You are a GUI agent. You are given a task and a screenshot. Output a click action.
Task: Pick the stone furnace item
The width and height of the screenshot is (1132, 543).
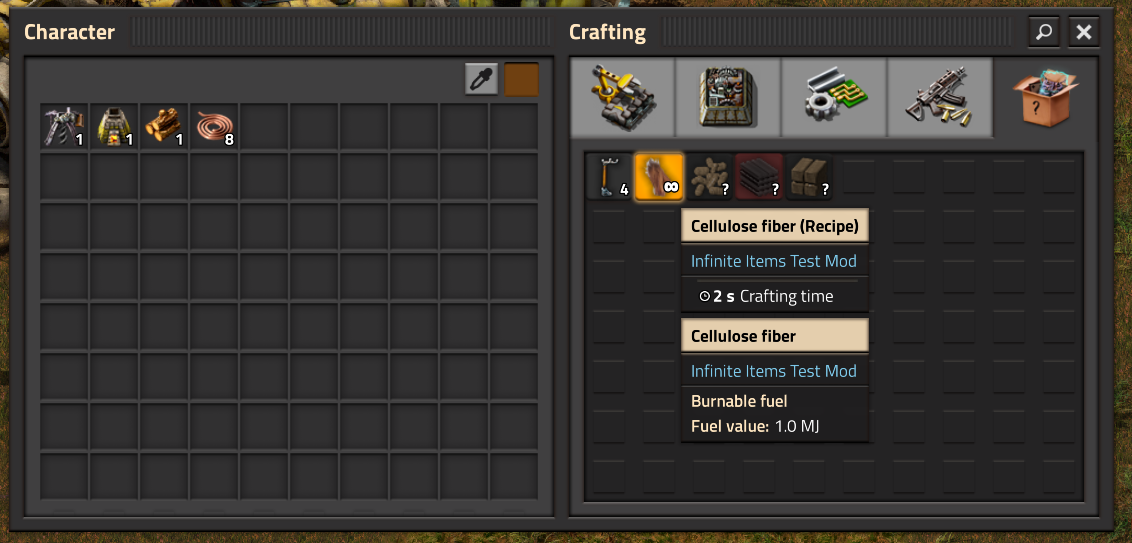coord(114,126)
